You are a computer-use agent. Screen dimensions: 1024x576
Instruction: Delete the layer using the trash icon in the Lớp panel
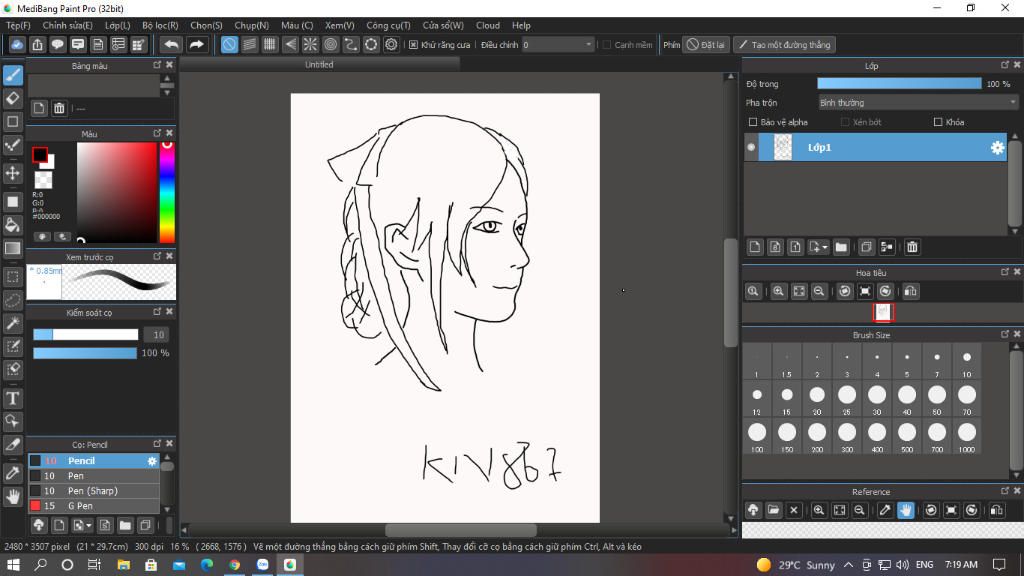click(x=912, y=247)
